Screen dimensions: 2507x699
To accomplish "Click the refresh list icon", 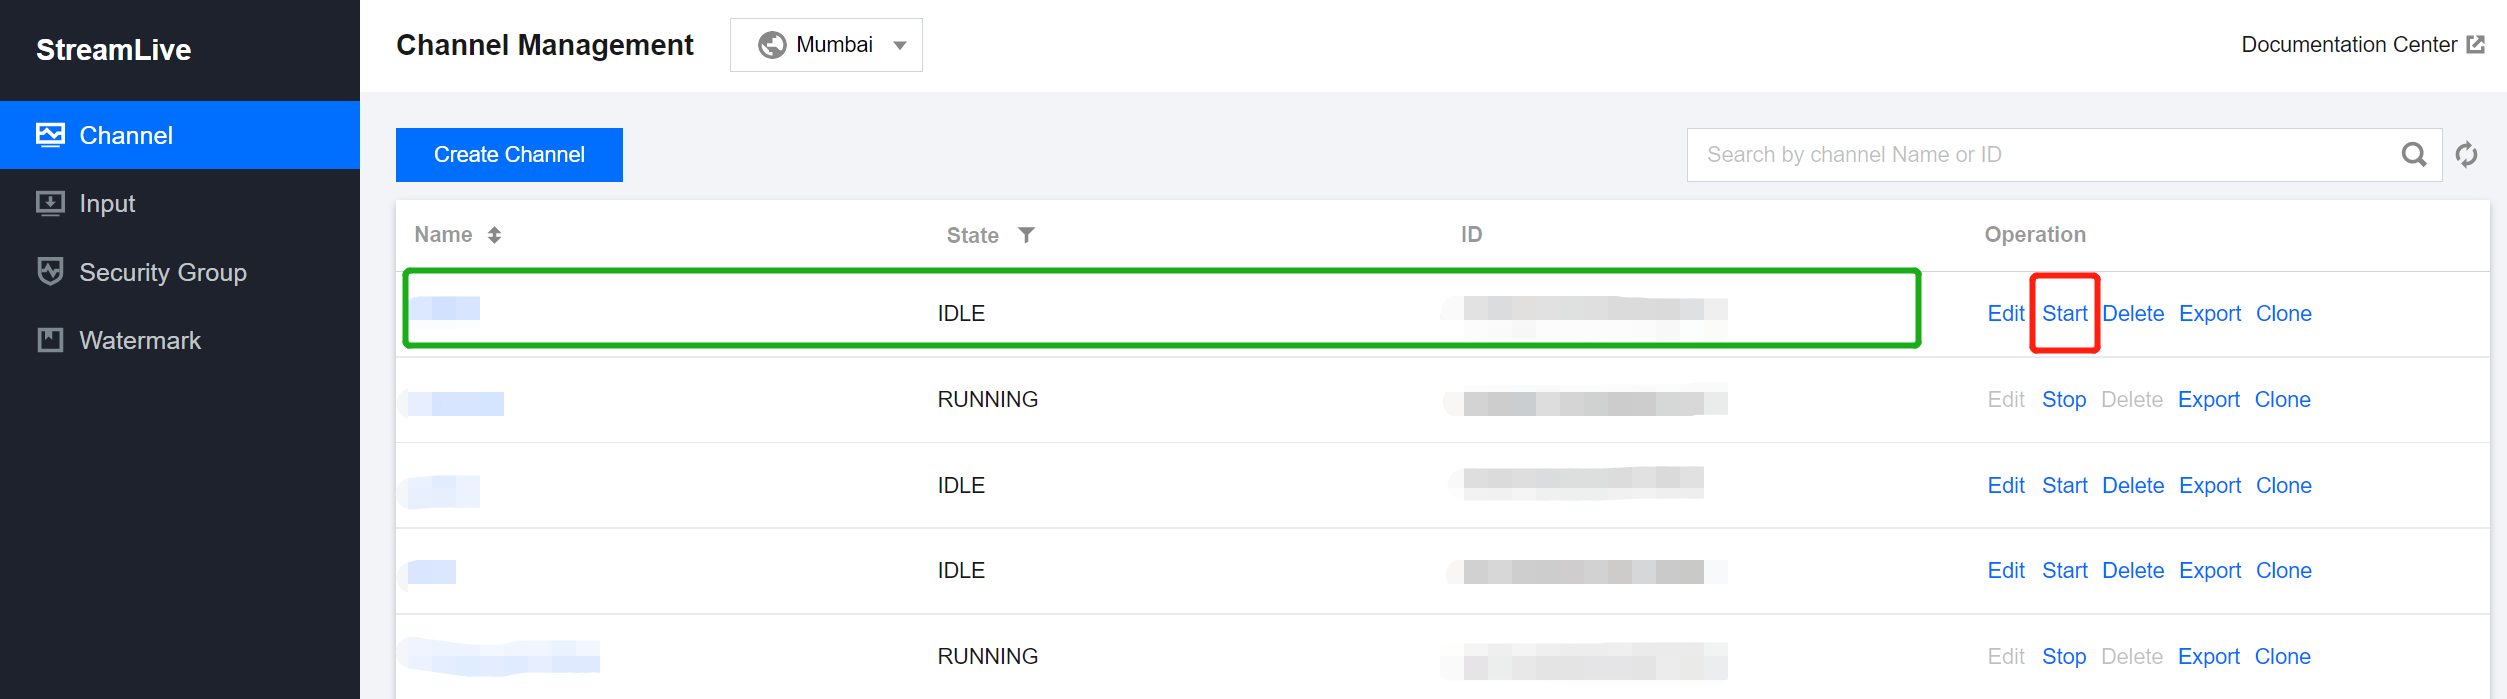I will (2466, 155).
